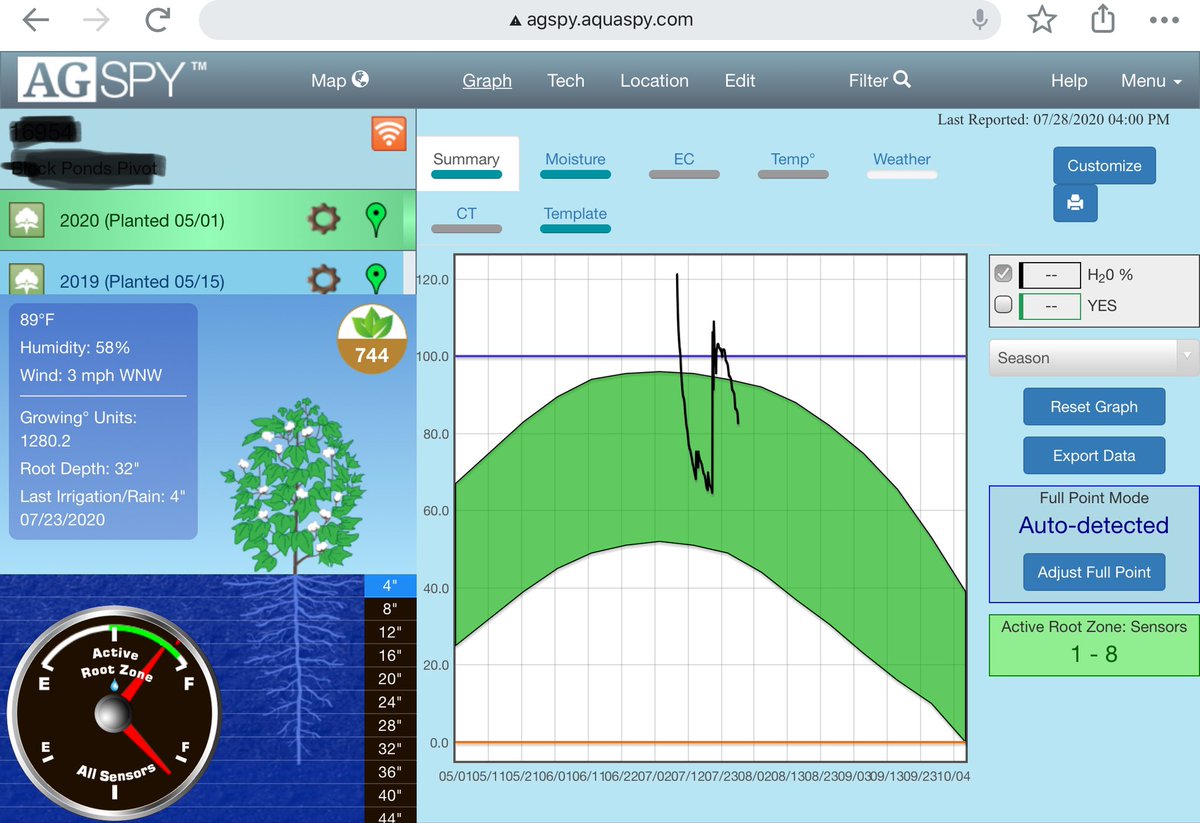Click the AgSpy logo
1200x823 pixels.
(113, 80)
